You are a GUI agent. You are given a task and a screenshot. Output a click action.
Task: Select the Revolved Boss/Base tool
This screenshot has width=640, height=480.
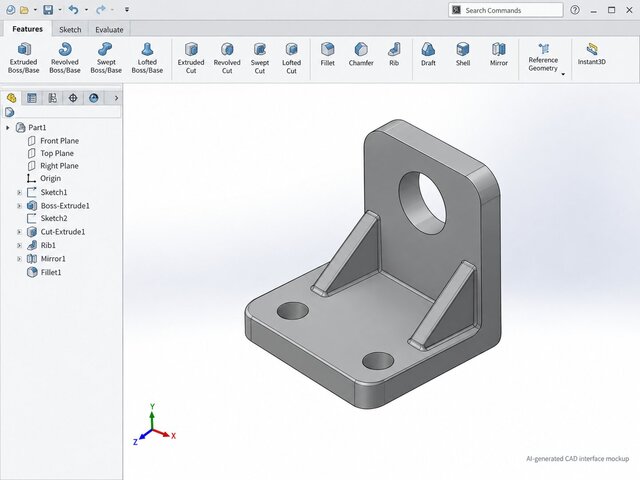point(64,58)
